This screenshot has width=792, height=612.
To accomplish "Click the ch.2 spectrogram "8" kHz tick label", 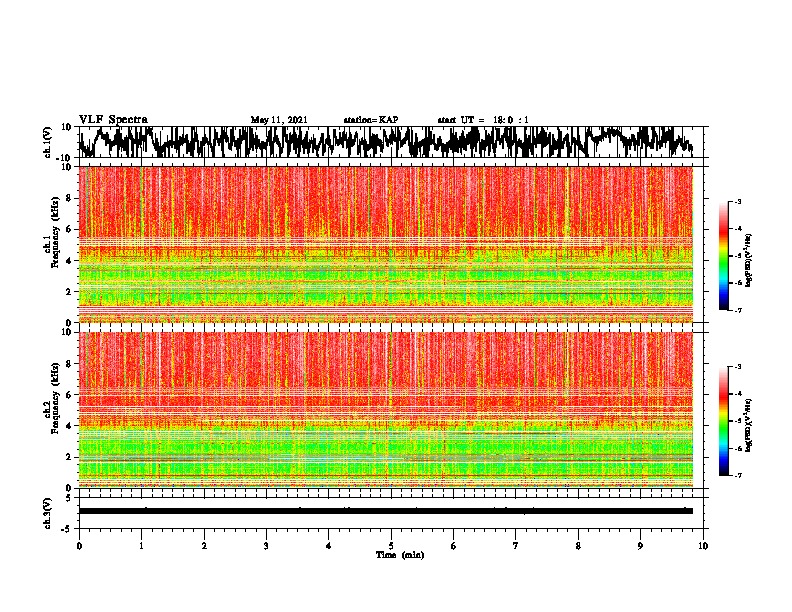I will coord(69,364).
